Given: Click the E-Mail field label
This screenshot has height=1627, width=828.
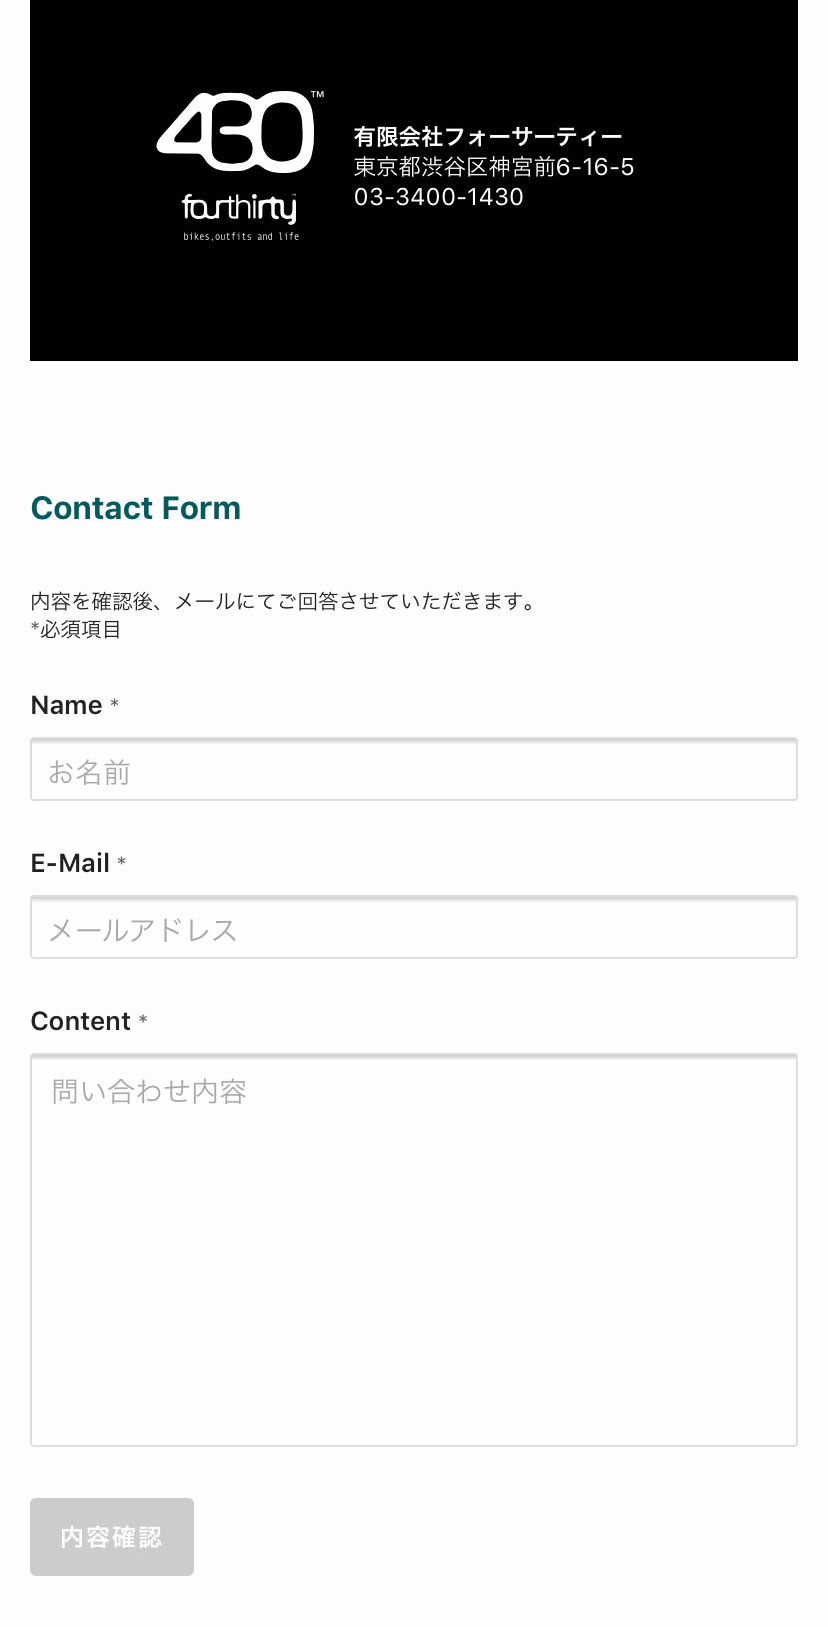Looking at the screenshot, I should point(70,863).
